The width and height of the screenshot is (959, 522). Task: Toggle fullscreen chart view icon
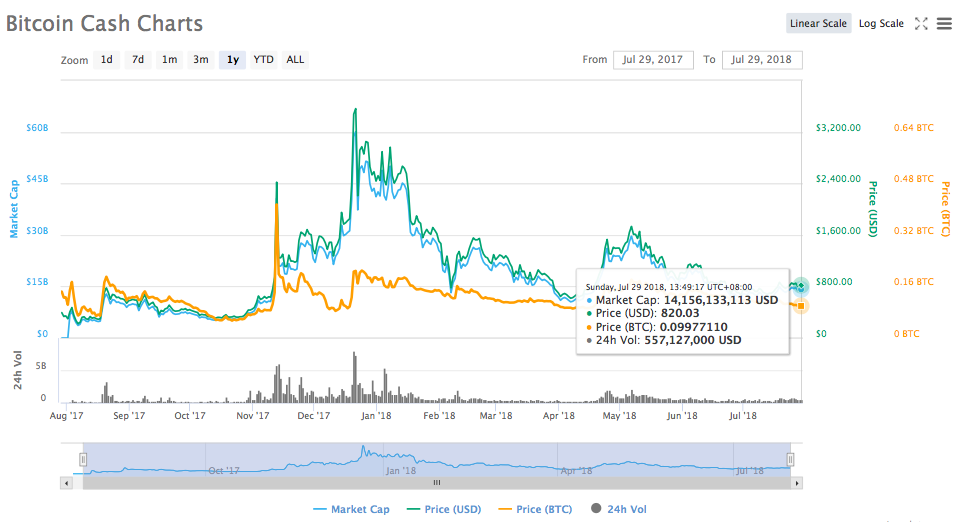click(921, 23)
